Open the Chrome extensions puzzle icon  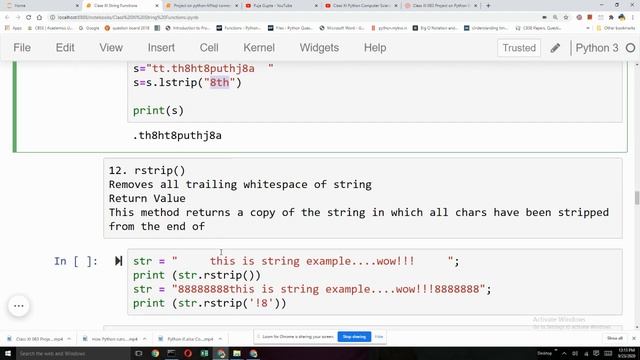(x=611, y=18)
